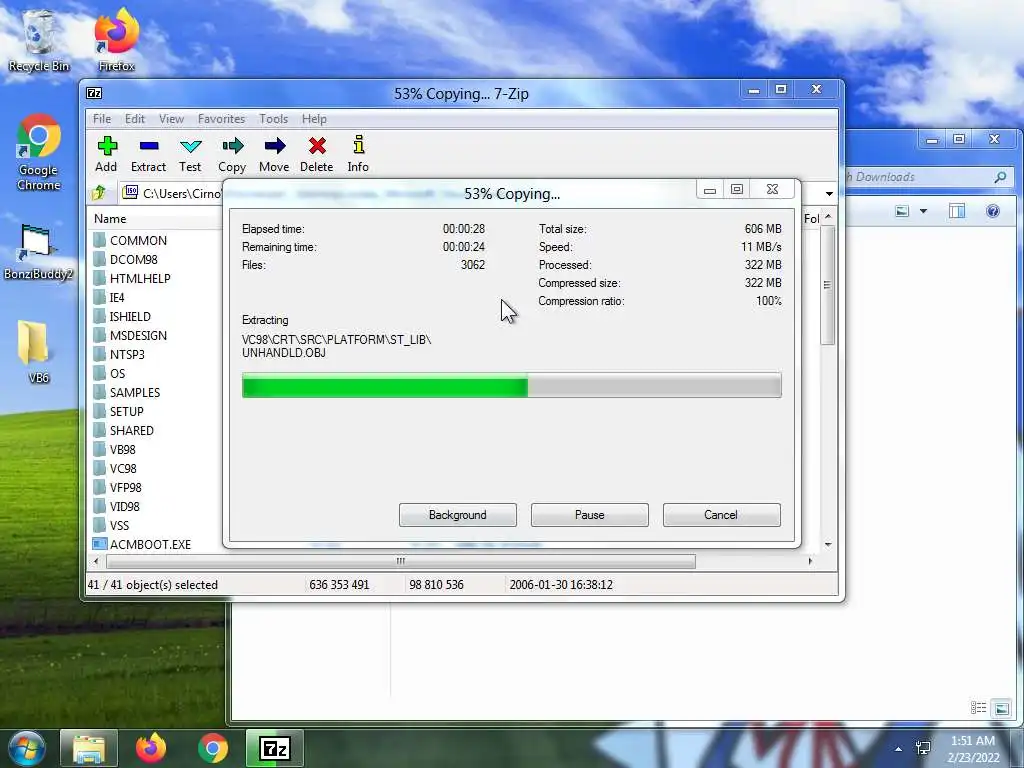
Task: Select the SETUP folder
Action: [x=118, y=411]
